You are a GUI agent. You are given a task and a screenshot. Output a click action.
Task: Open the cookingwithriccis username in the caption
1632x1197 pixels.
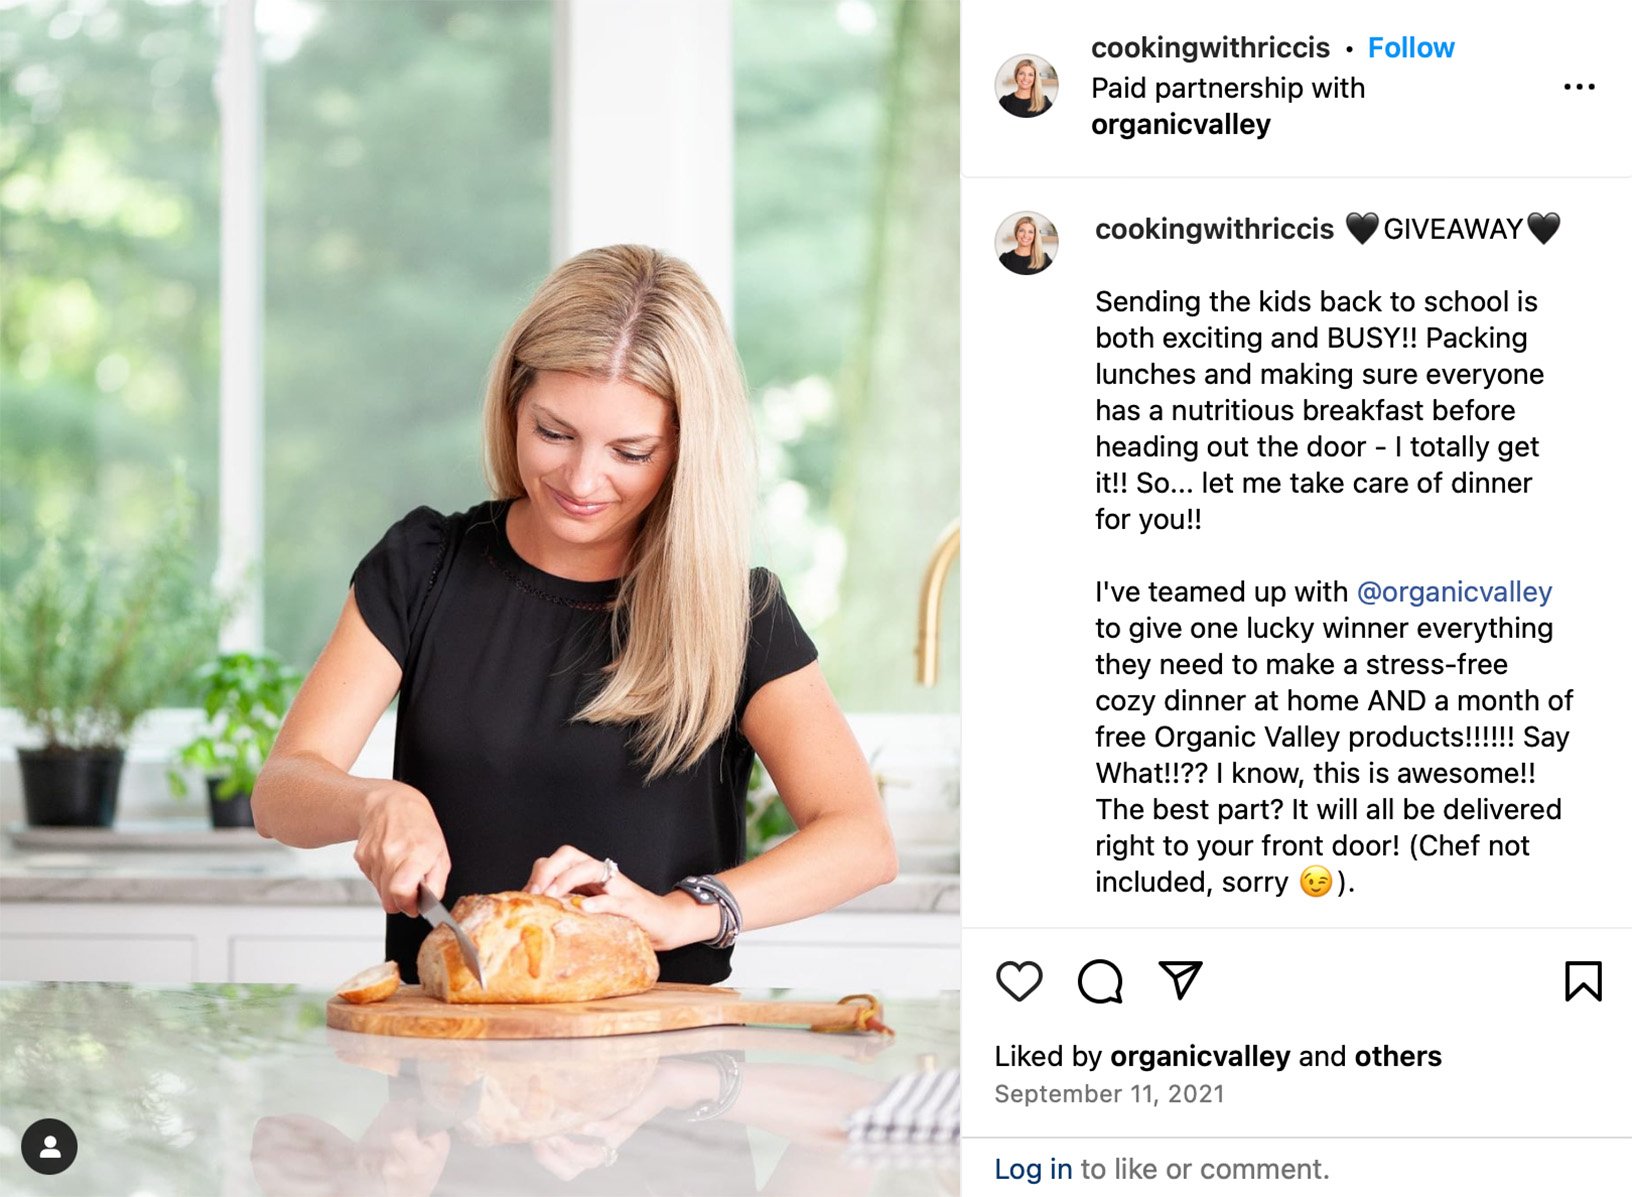click(1214, 229)
